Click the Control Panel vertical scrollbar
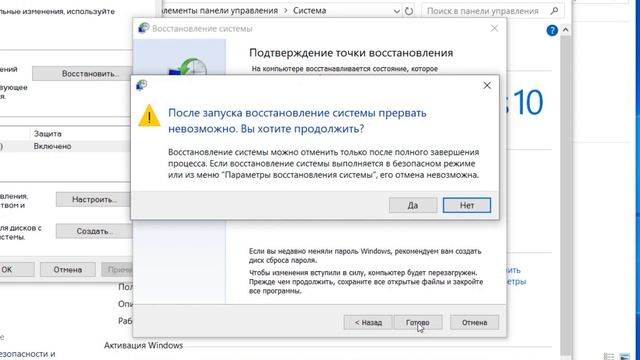 565,195
